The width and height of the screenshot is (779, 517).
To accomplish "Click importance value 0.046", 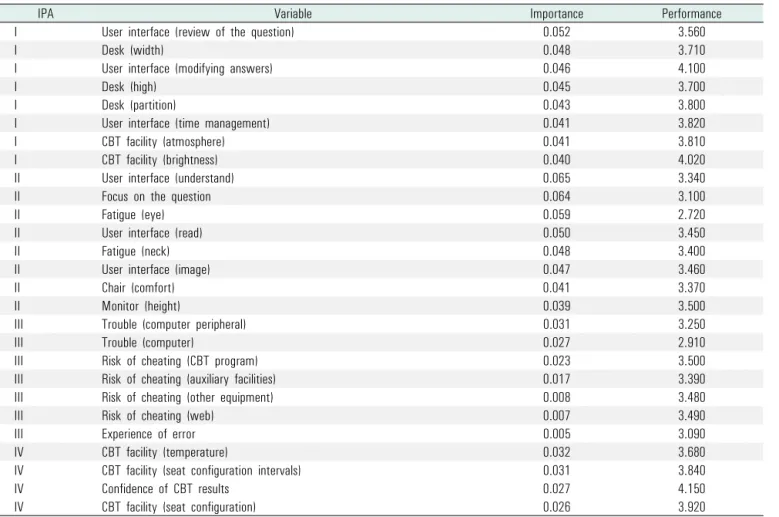I will coord(556,69).
